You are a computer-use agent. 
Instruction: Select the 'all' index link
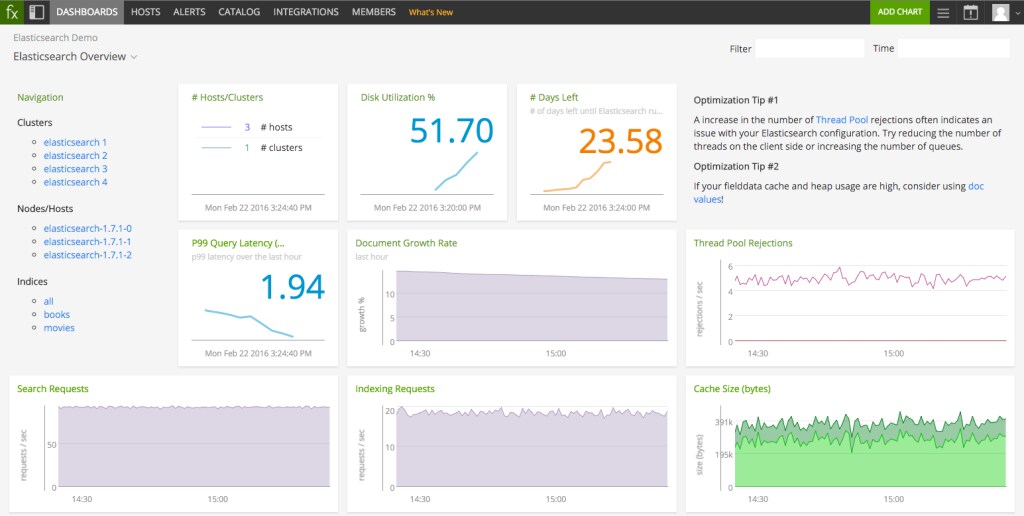(x=48, y=301)
